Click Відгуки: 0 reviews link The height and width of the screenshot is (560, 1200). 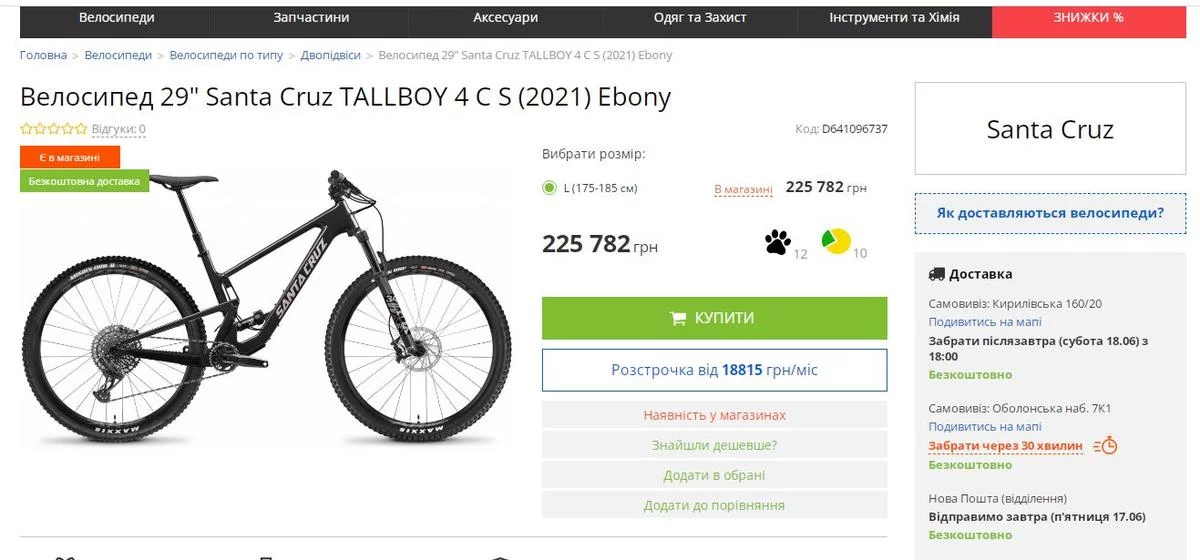(119, 129)
